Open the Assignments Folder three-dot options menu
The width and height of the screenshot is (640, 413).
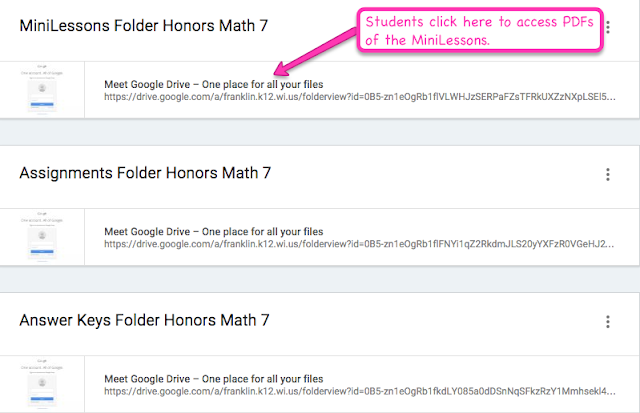(608, 175)
